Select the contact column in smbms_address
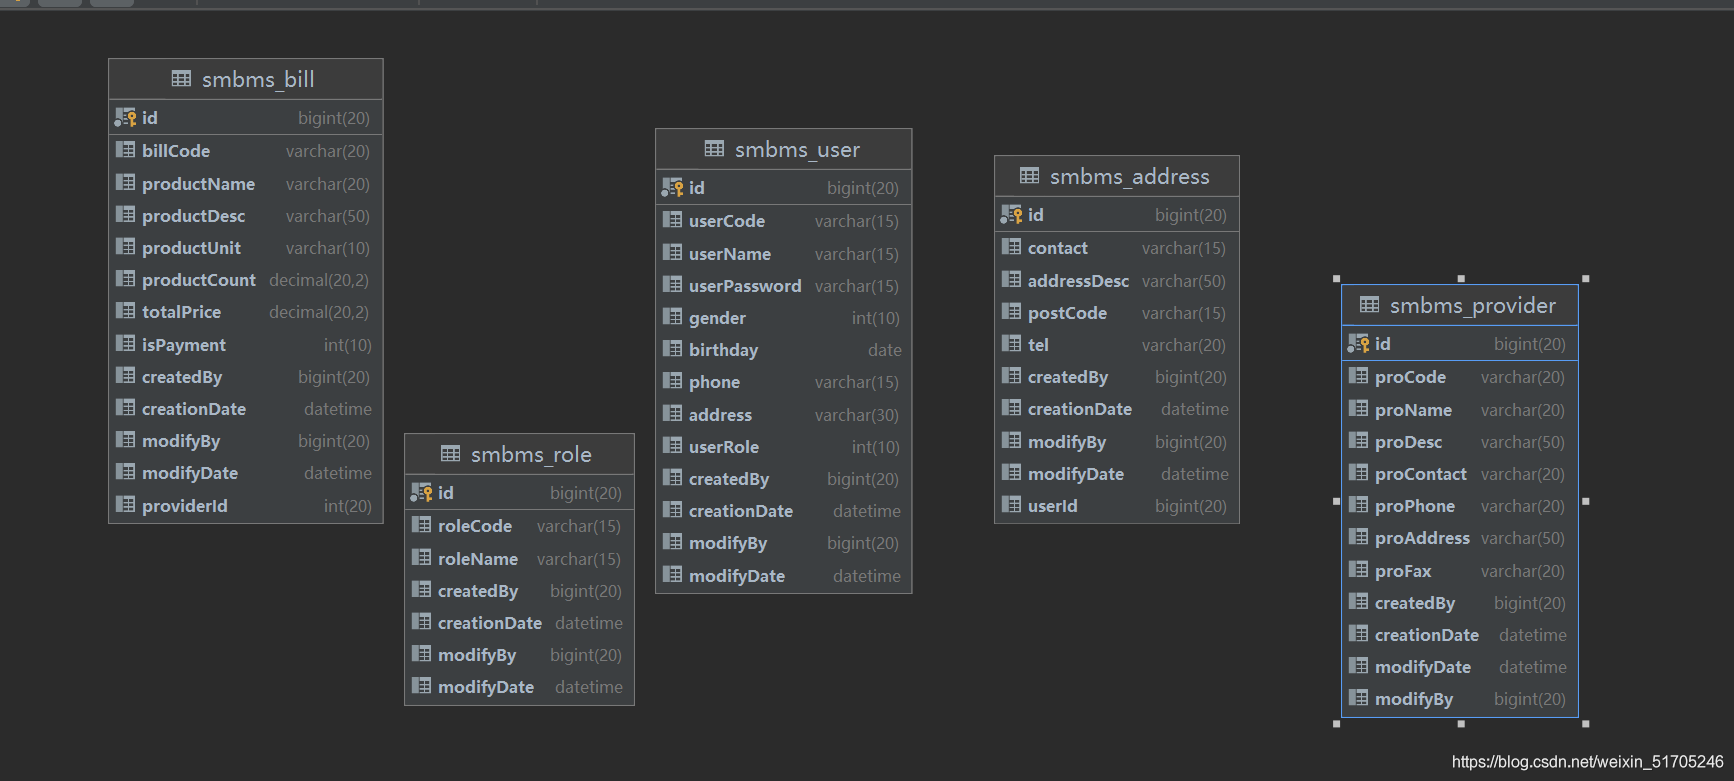Image resolution: width=1734 pixels, height=781 pixels. 1117,248
